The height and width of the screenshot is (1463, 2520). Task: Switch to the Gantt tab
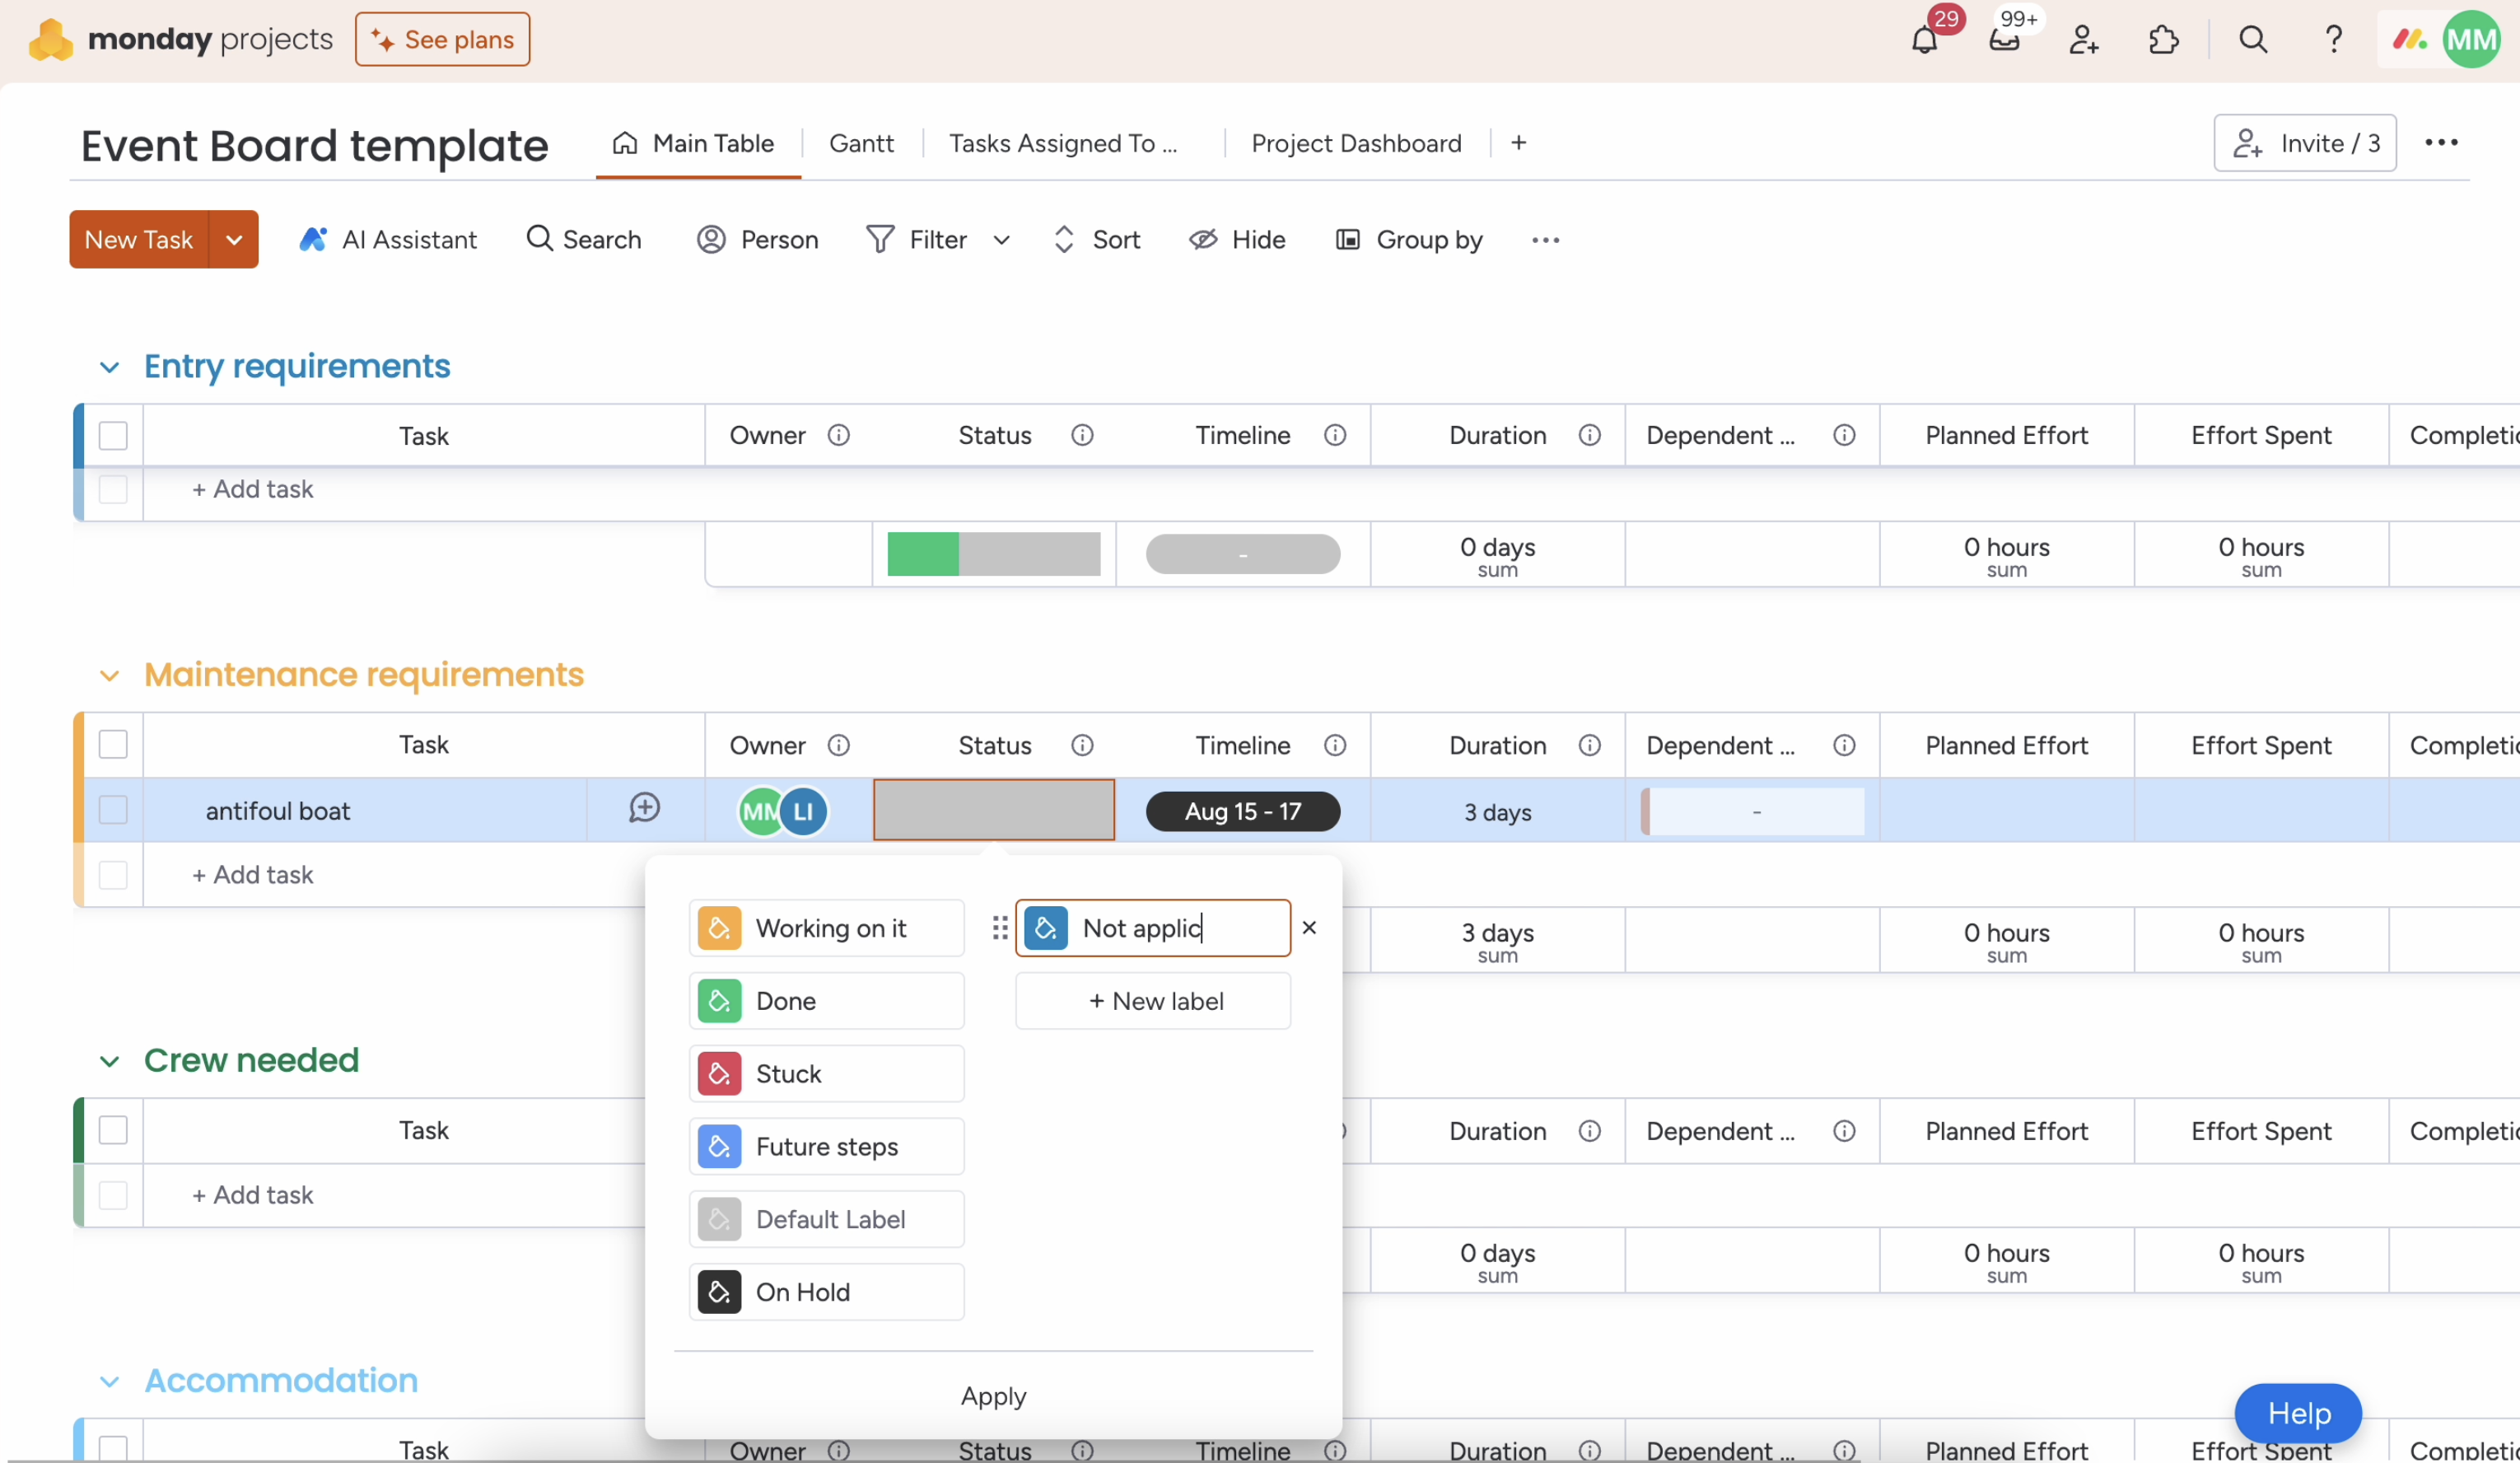coord(861,143)
